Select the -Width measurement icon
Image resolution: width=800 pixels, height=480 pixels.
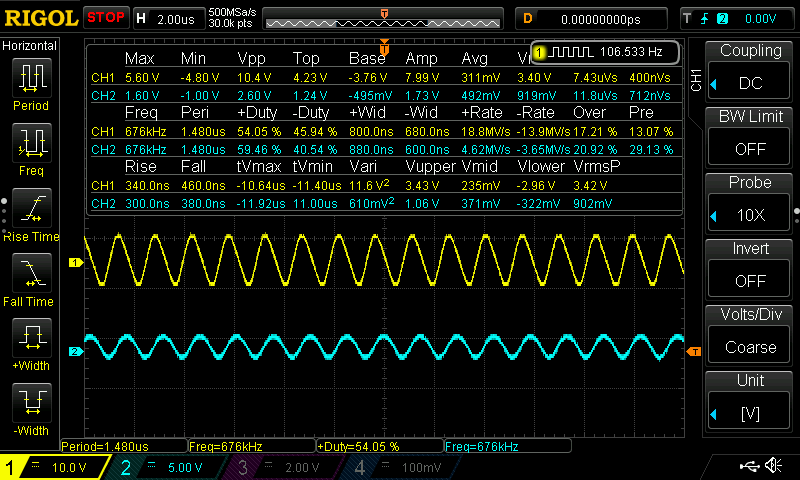click(32, 402)
